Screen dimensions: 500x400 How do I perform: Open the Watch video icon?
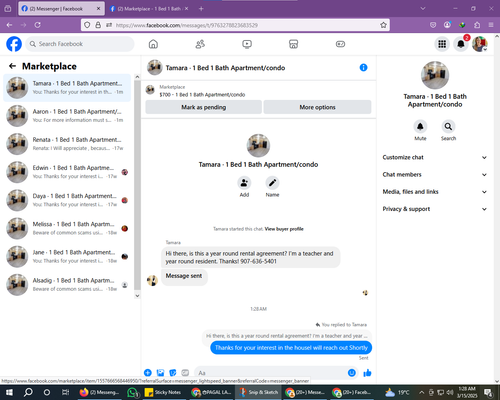(x=247, y=44)
